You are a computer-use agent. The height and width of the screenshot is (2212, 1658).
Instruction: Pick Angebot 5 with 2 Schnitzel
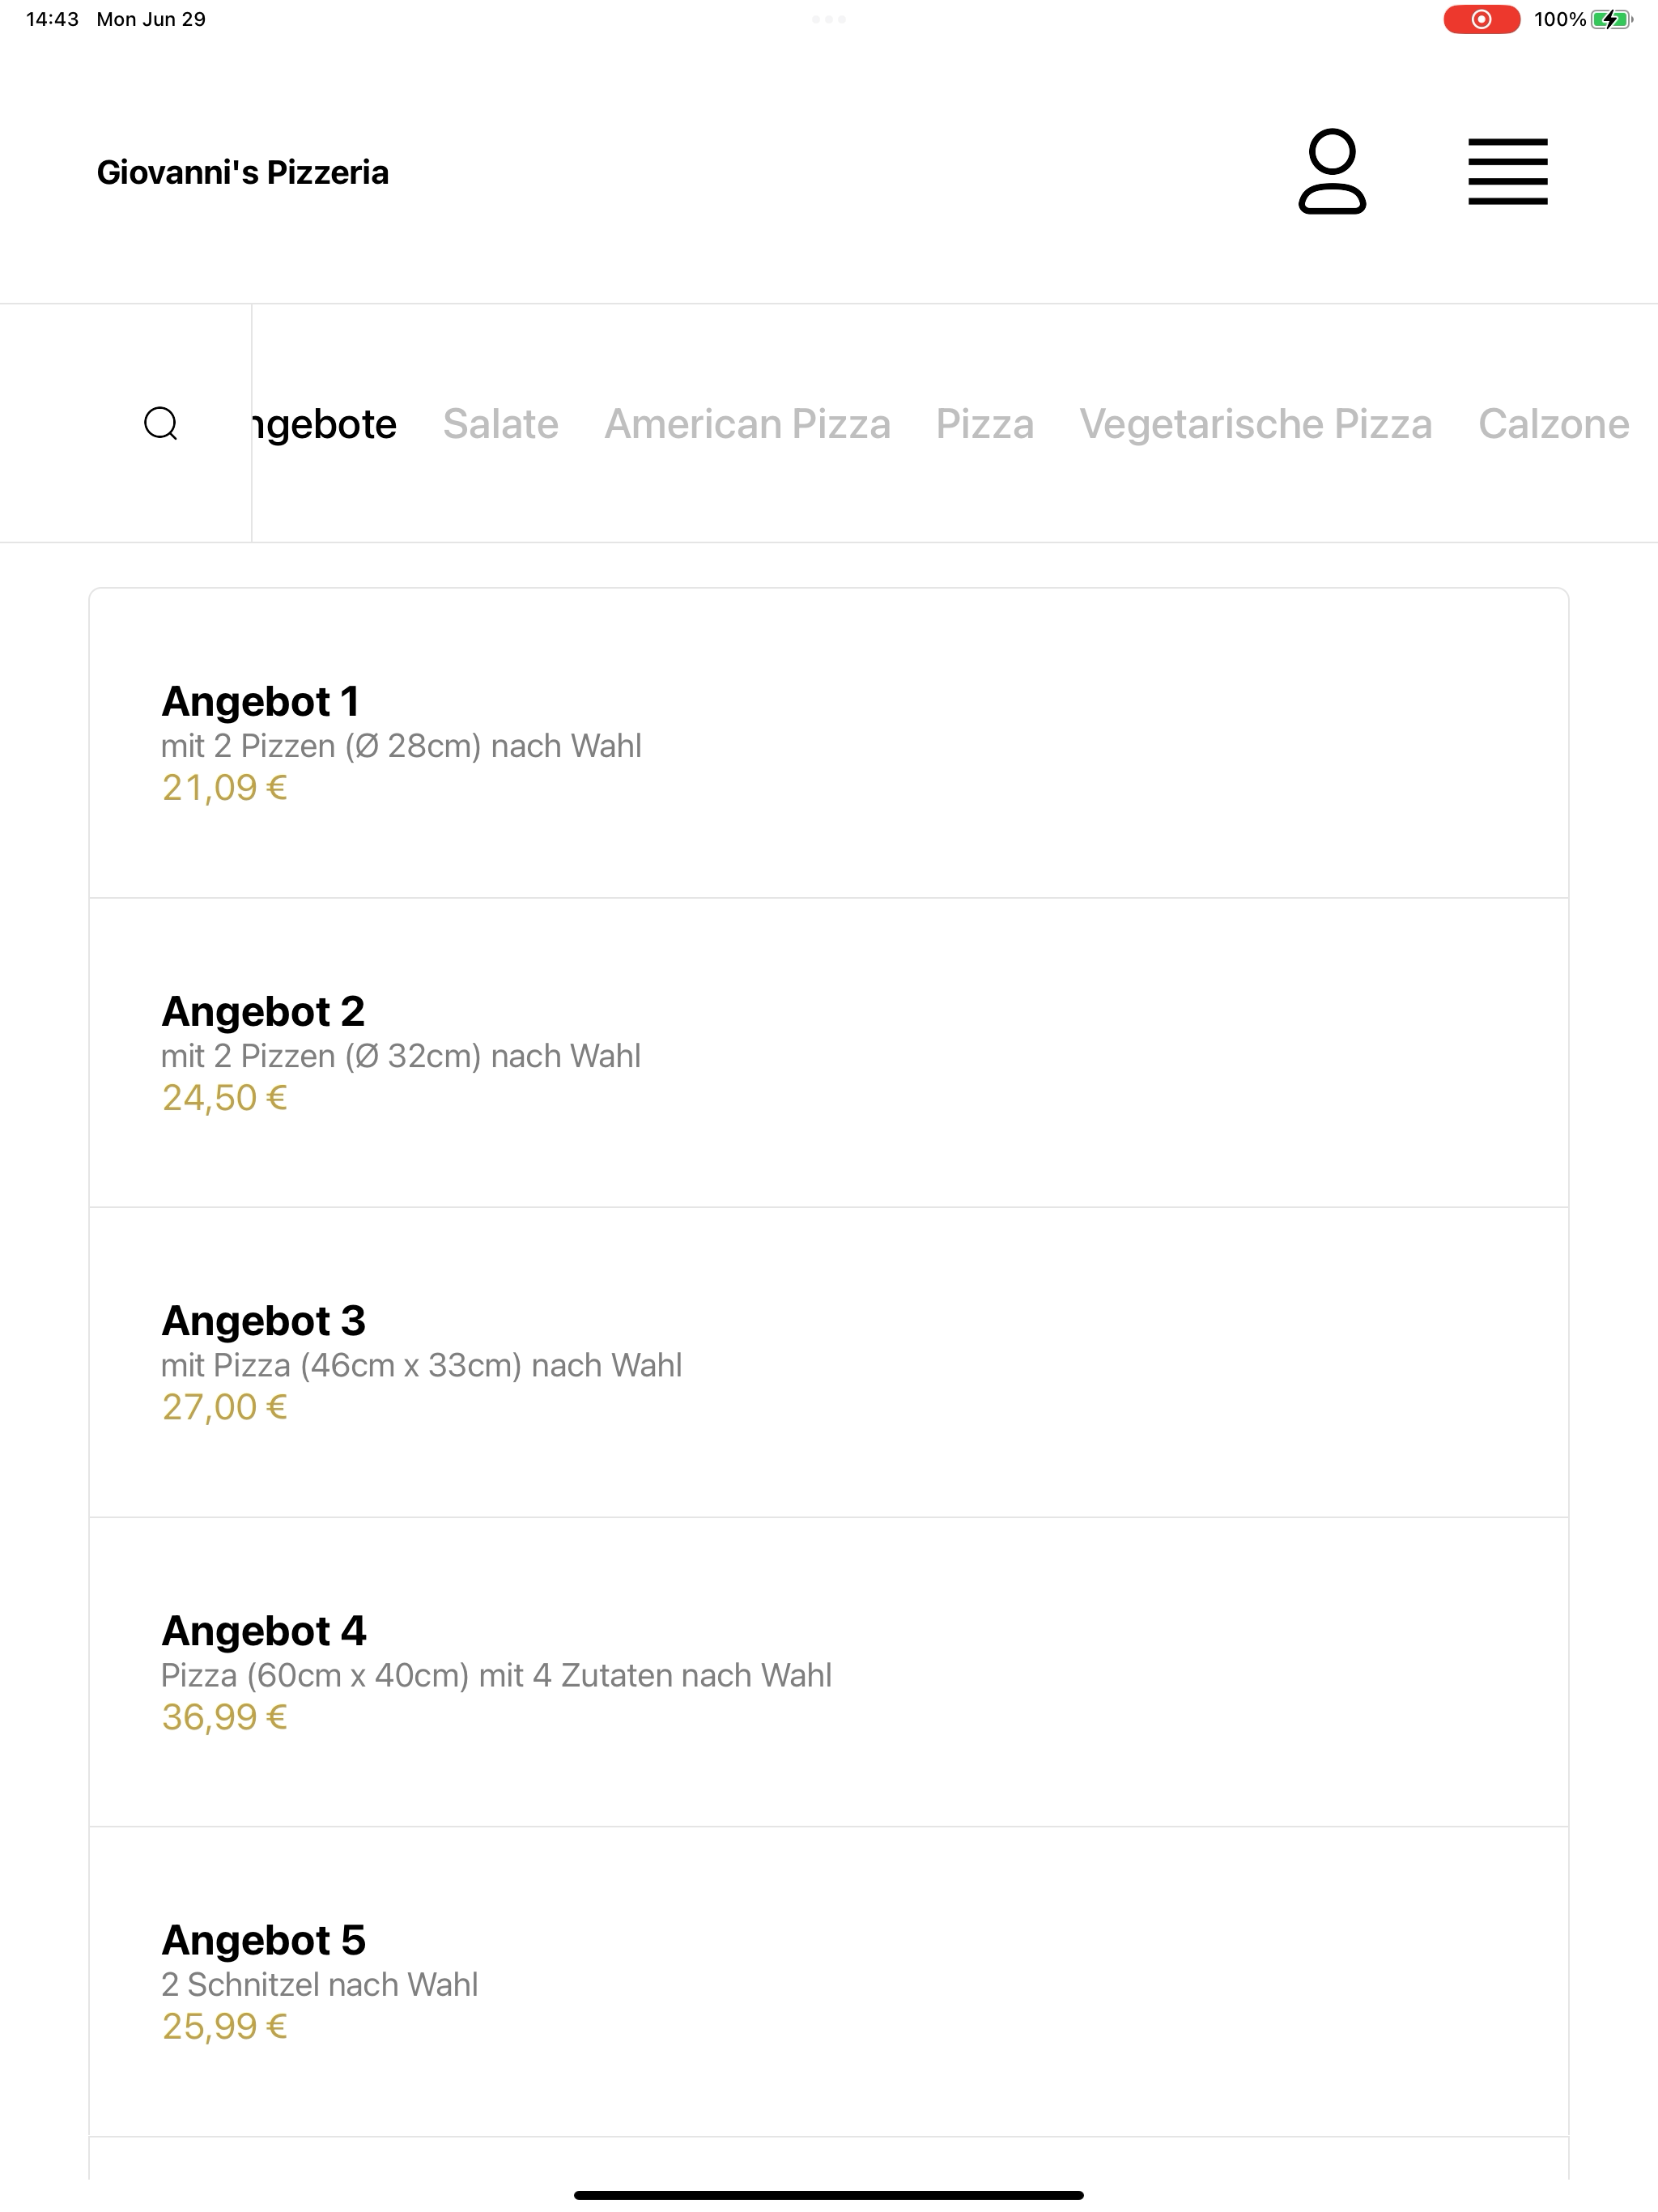829,1982
